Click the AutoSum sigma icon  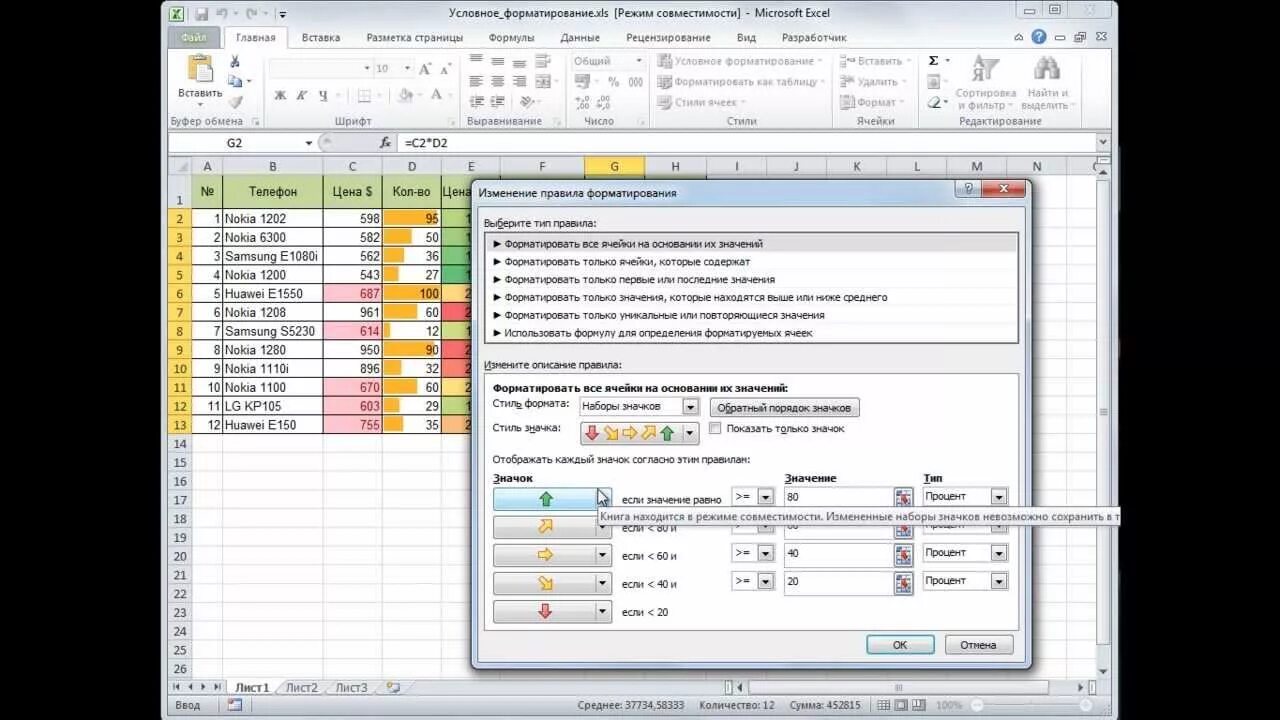click(x=934, y=61)
